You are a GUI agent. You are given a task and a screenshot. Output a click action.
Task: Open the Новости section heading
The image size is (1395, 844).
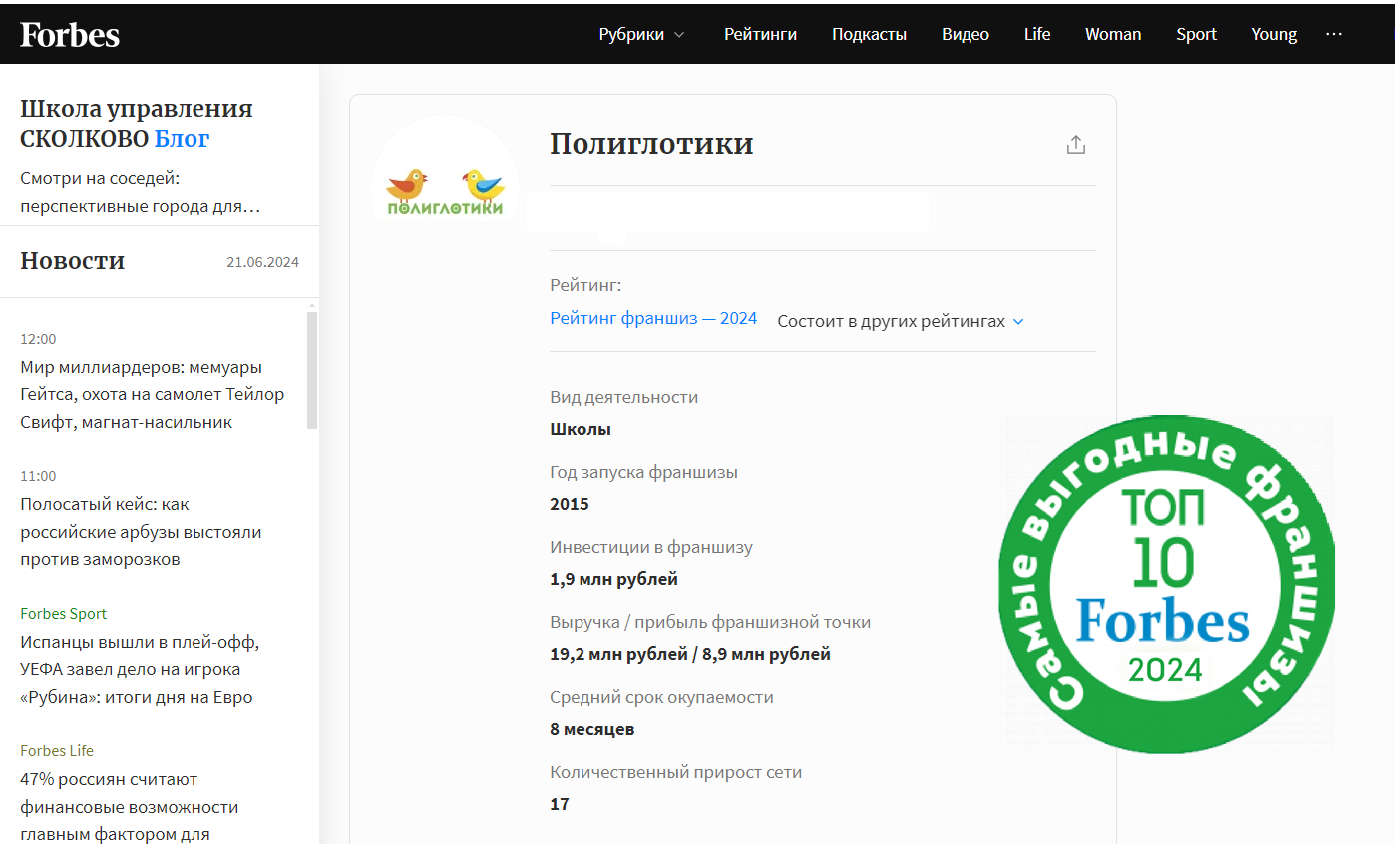[72, 261]
